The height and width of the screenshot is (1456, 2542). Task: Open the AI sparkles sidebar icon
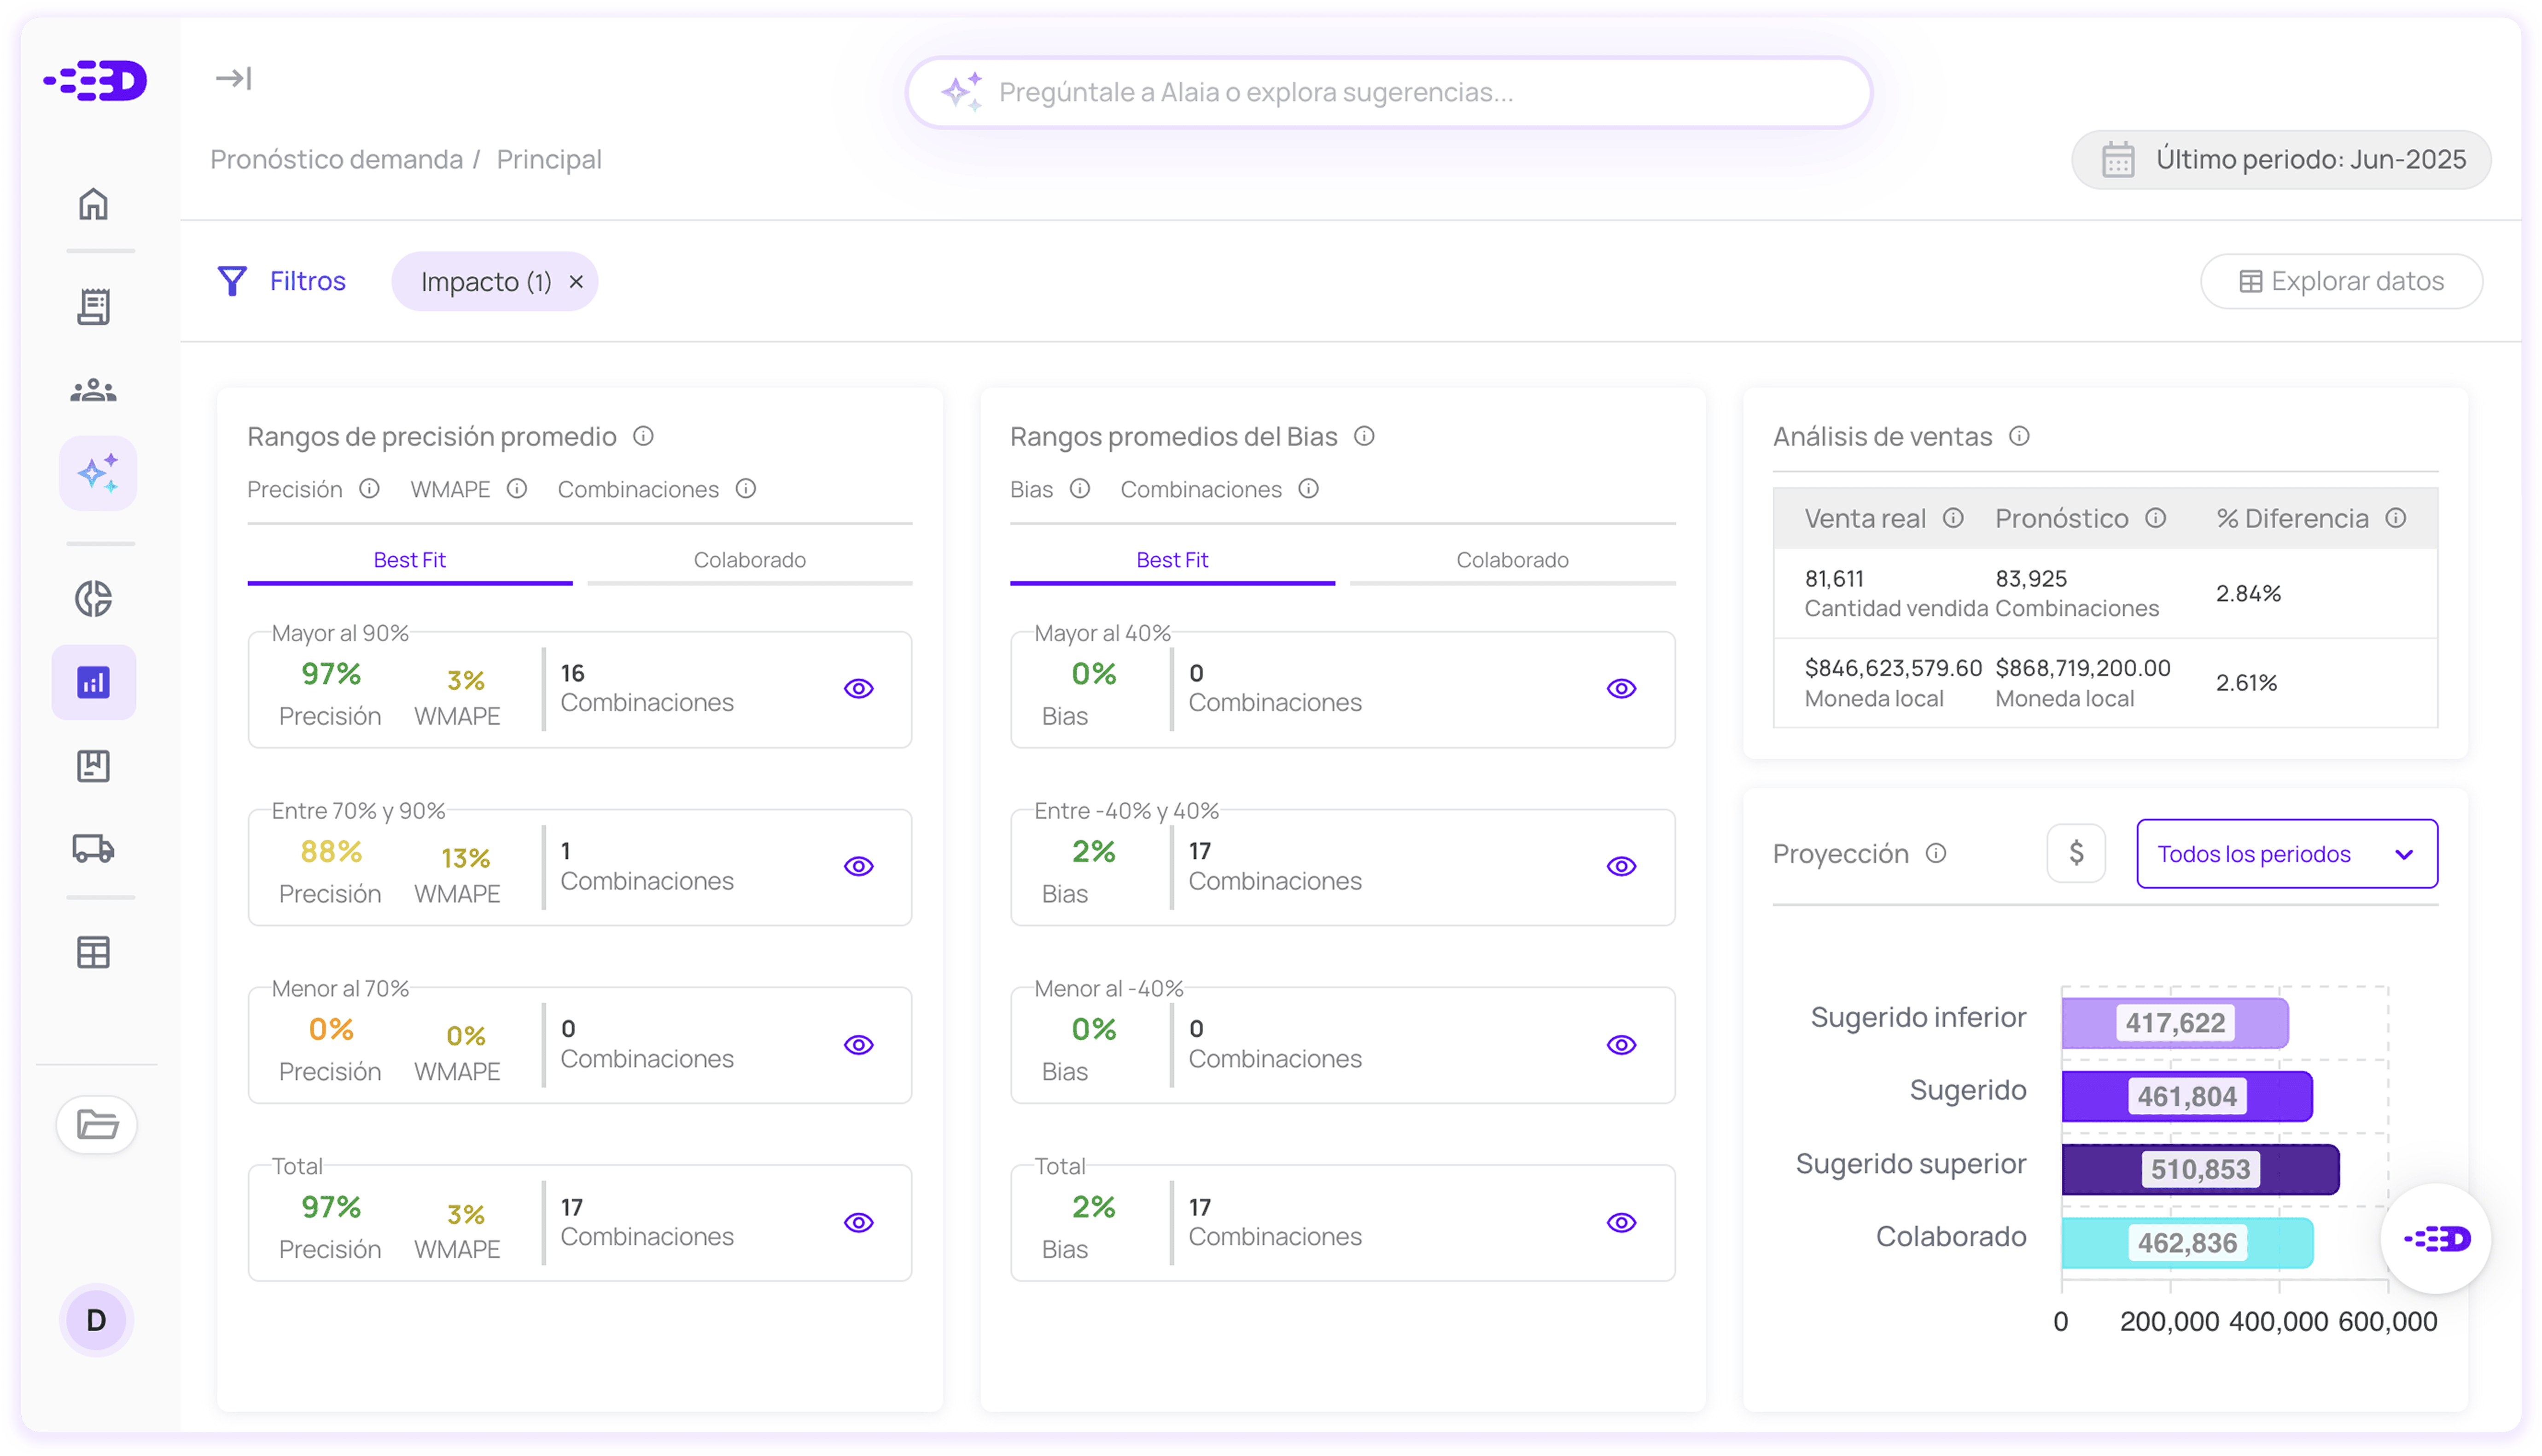[97, 473]
